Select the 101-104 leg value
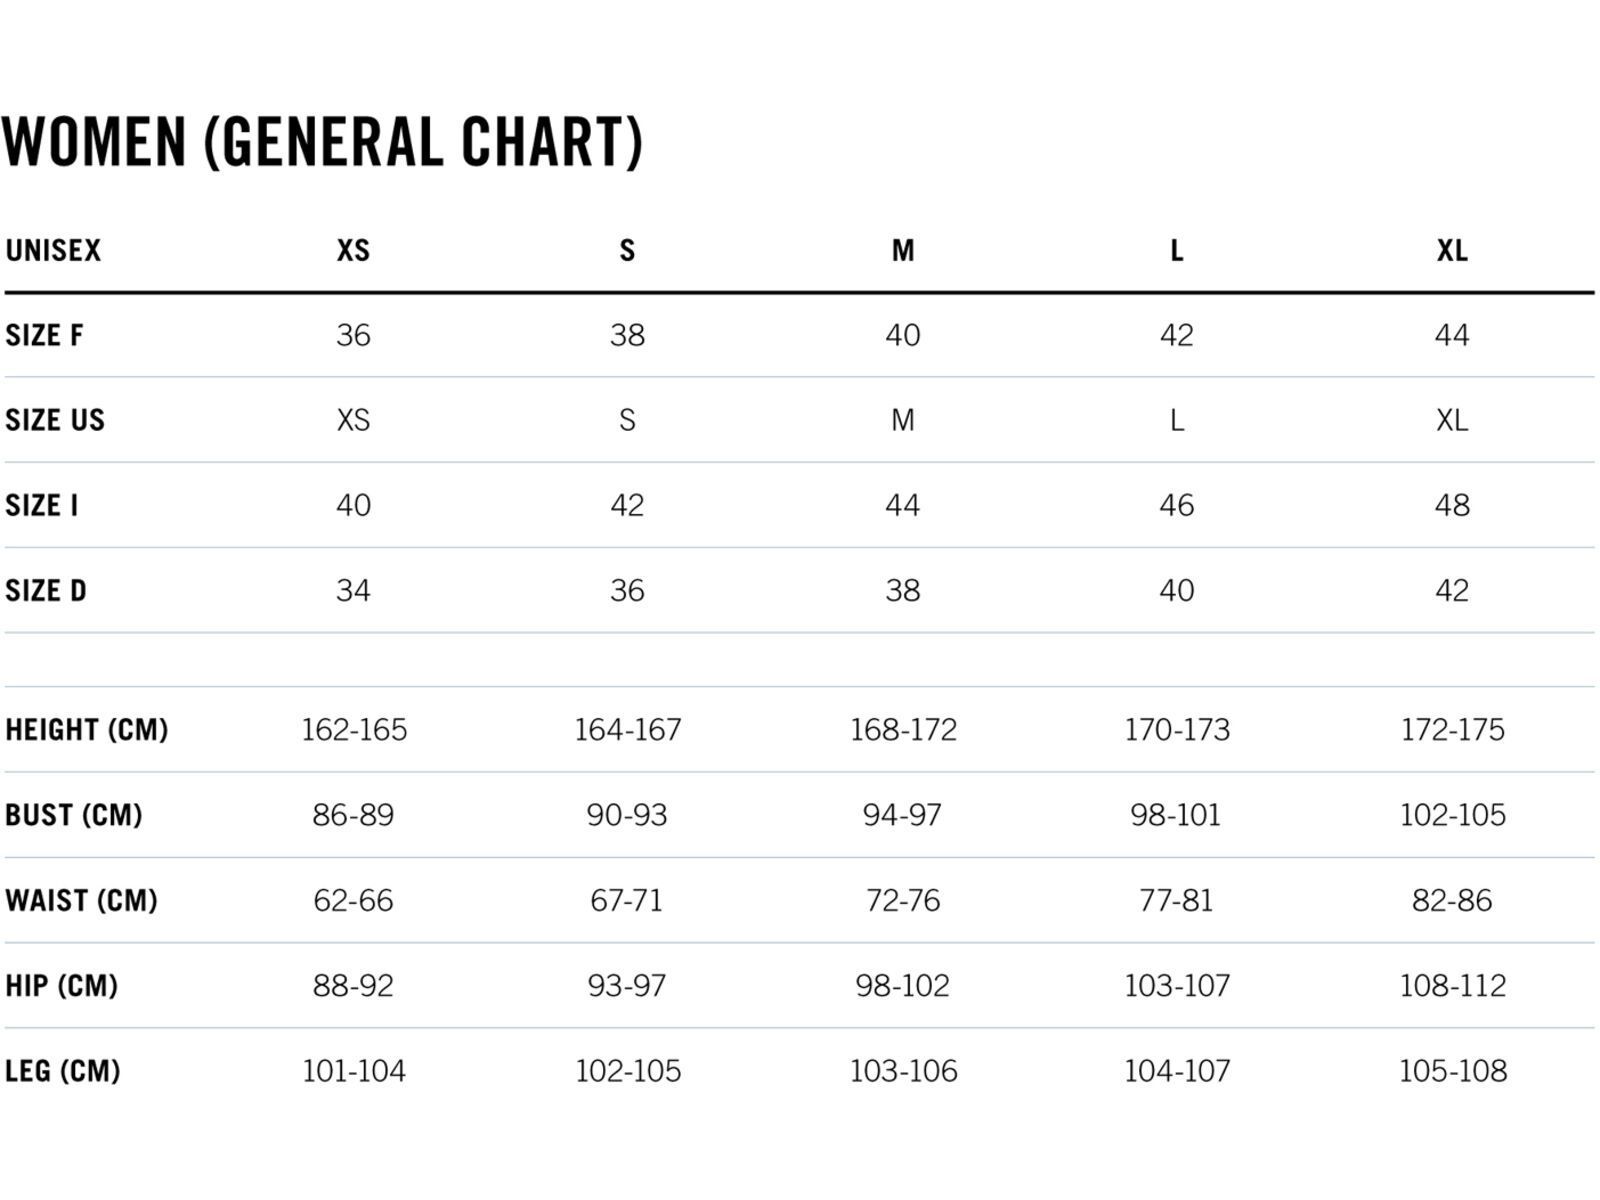This screenshot has width=1600, height=1200. (354, 1071)
